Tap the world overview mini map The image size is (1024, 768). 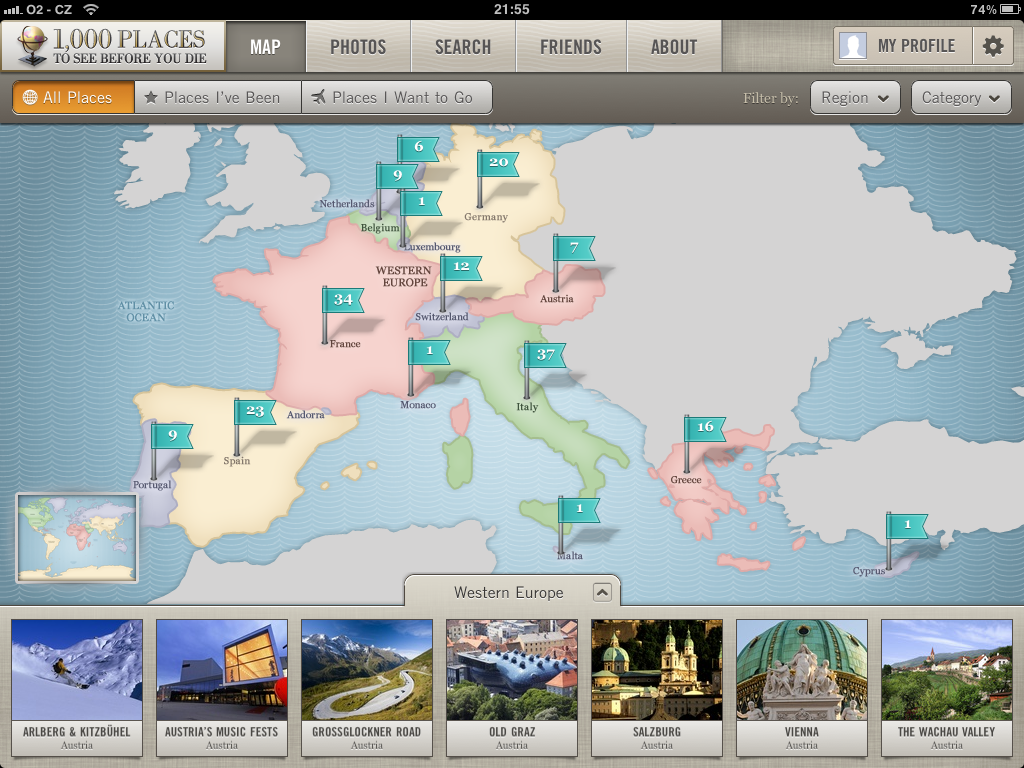77,538
